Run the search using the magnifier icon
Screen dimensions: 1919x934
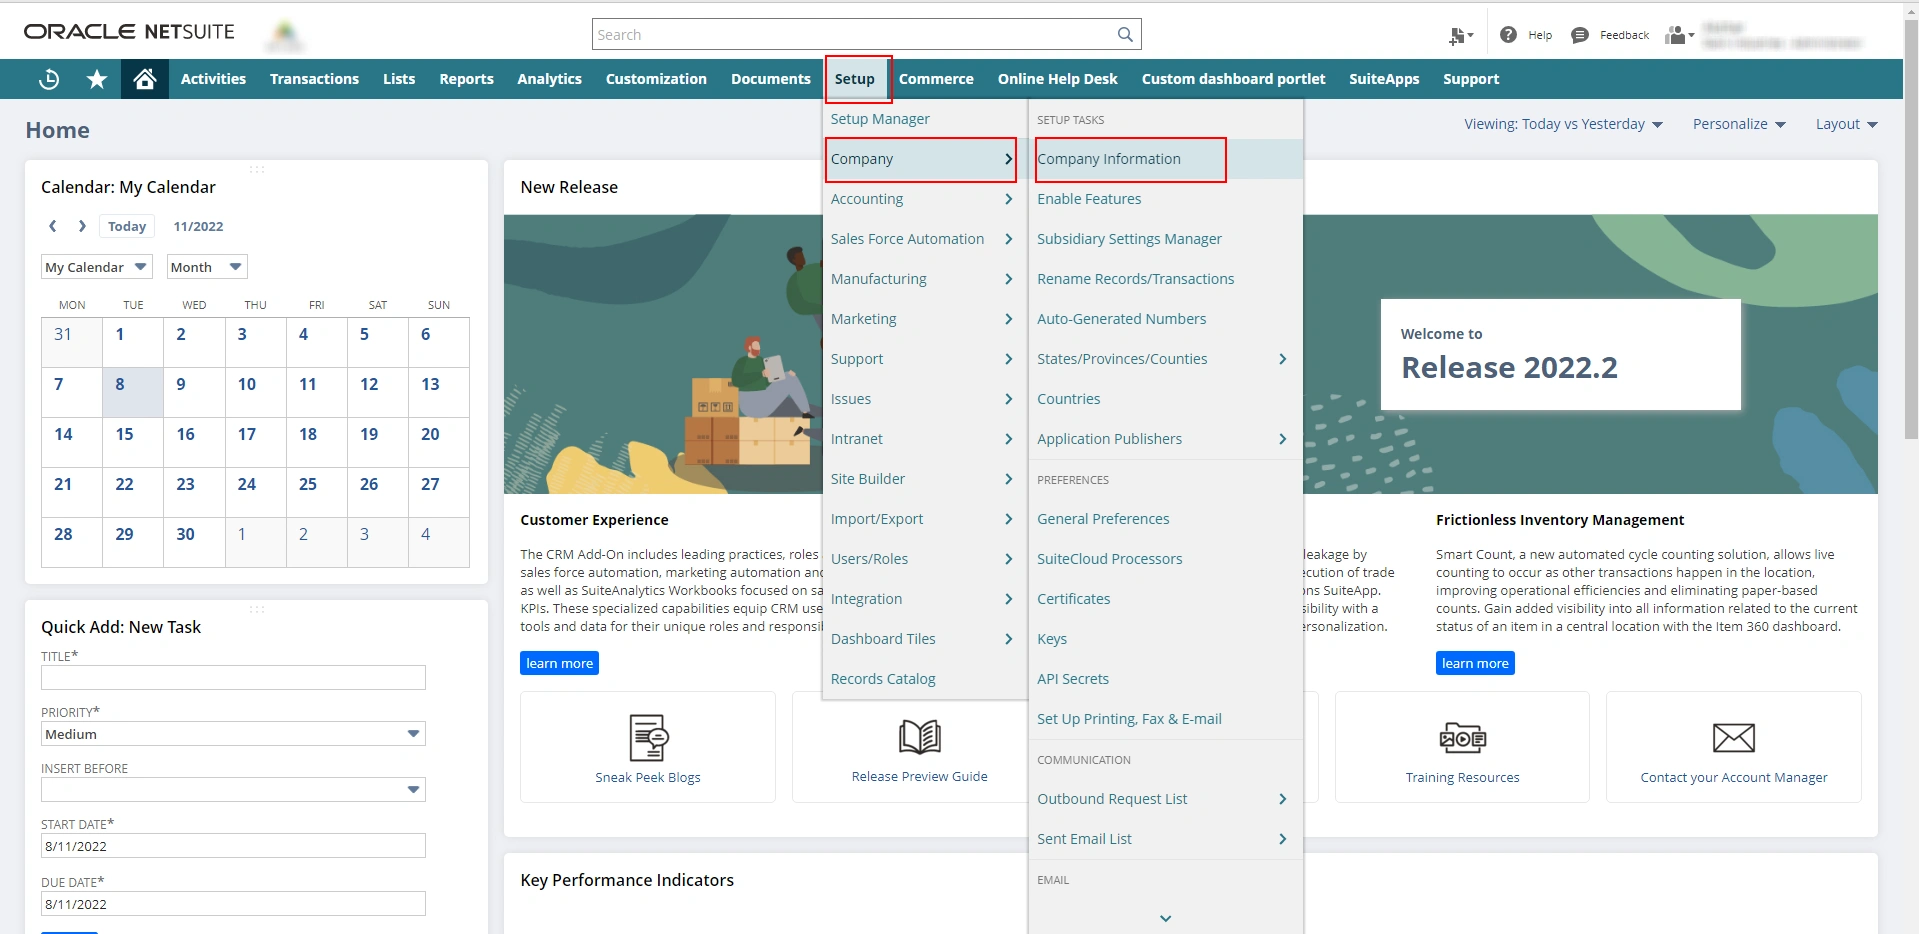coord(1124,33)
